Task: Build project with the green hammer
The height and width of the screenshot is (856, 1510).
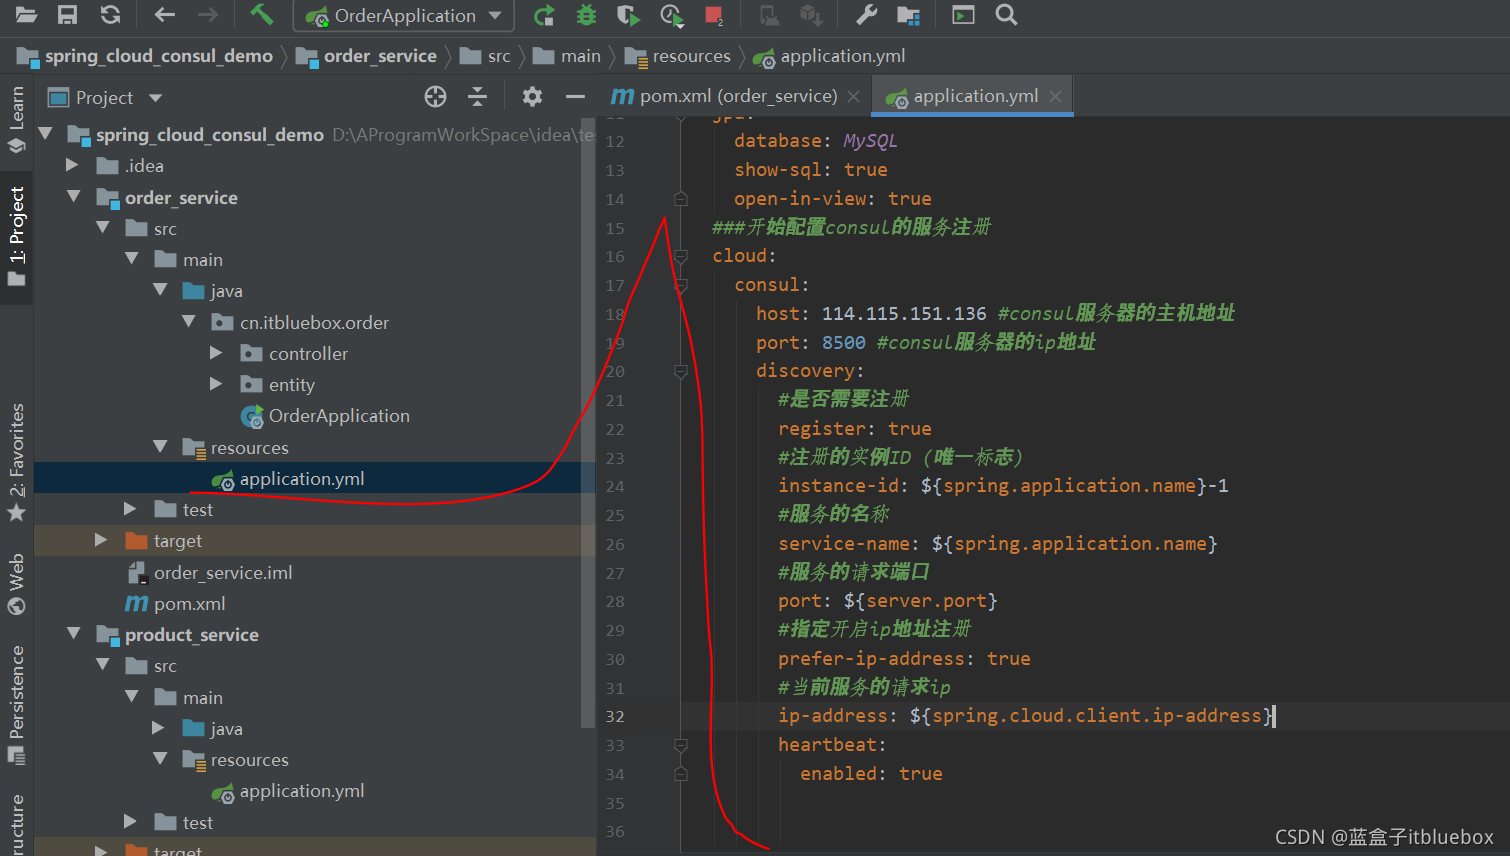Action: 261,14
